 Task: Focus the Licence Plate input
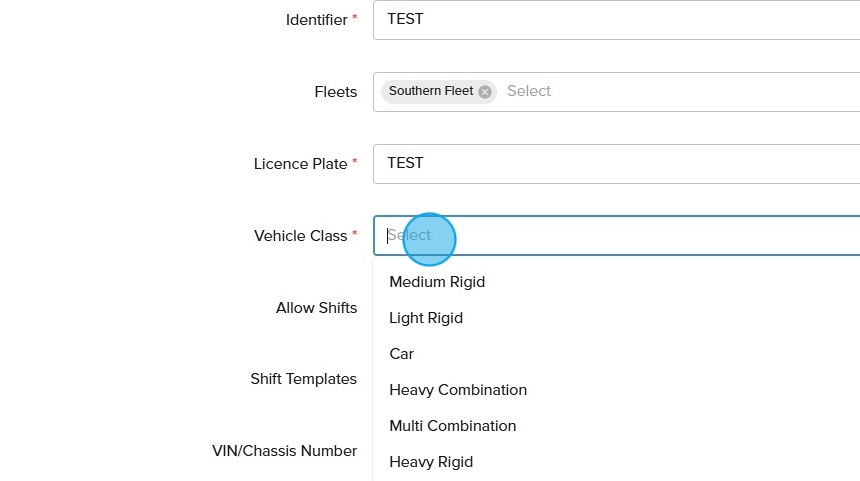click(x=615, y=163)
